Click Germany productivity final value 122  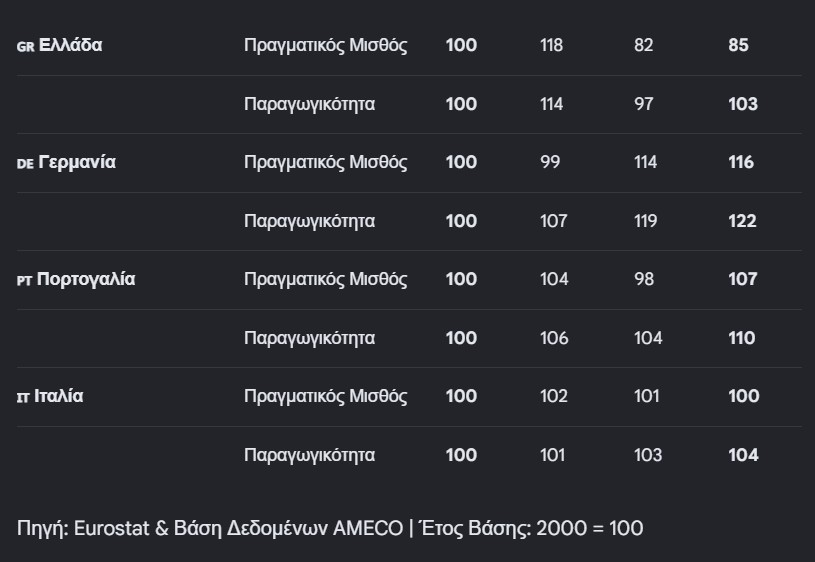[742, 221]
